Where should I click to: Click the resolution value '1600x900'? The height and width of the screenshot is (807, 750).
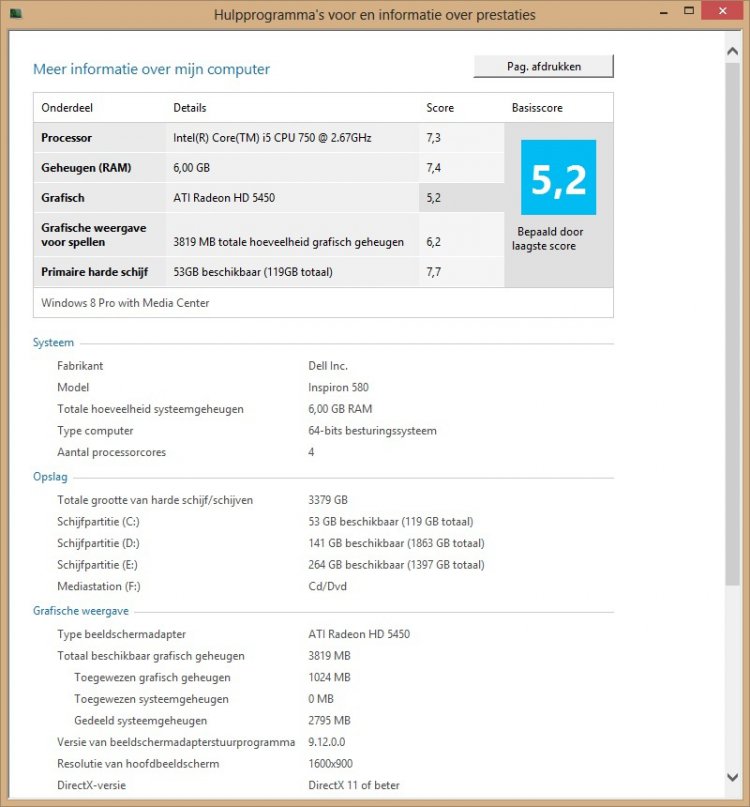coord(330,764)
